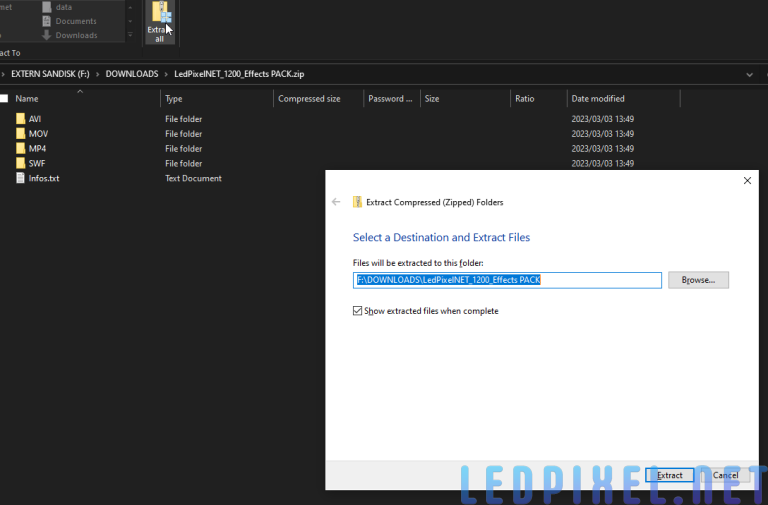Select the Infos.txt text document icon
The height and width of the screenshot is (505, 768).
pos(20,179)
